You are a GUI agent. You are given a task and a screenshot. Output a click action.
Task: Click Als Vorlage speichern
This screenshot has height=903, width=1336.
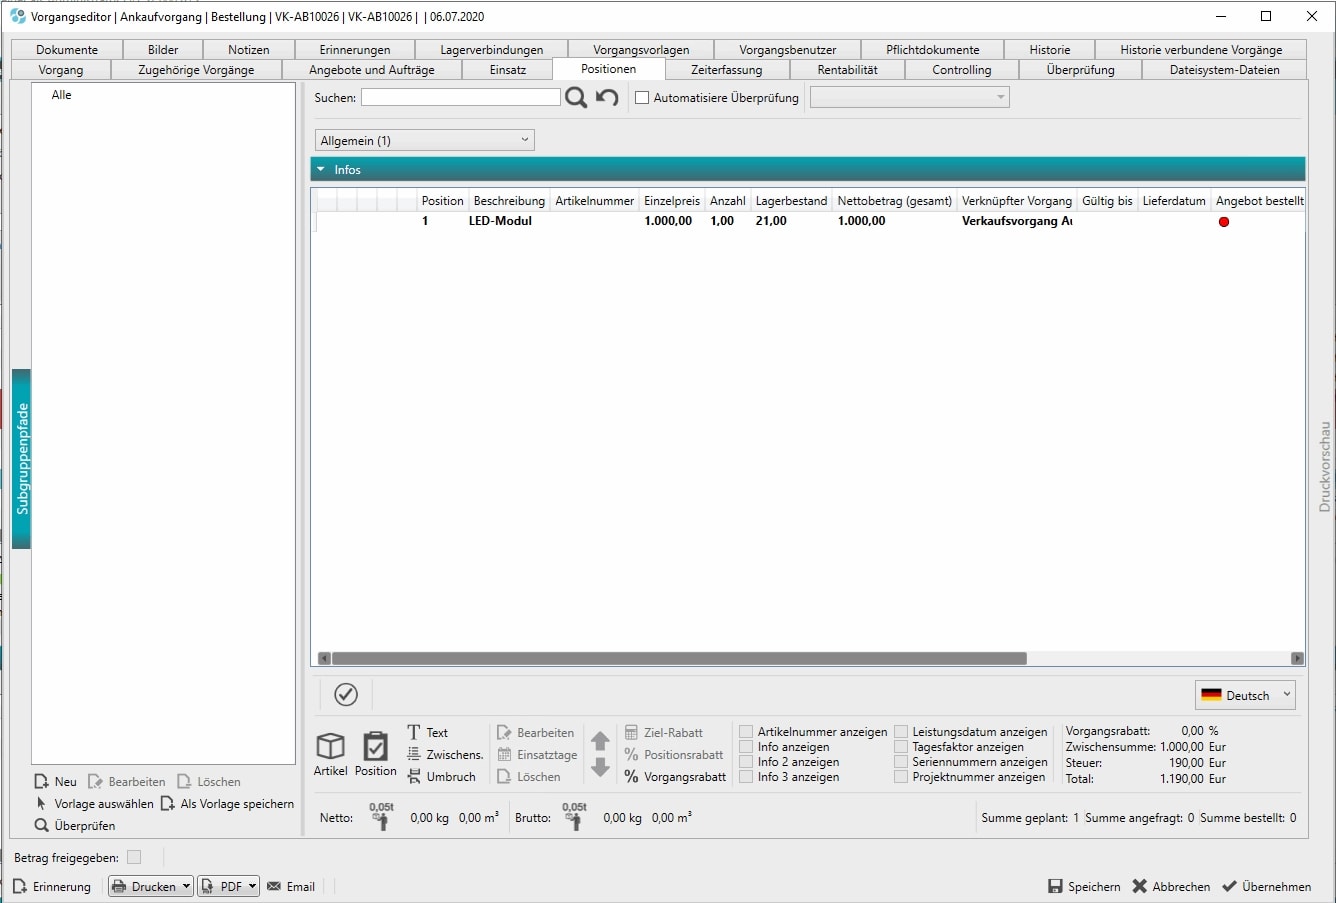(228, 803)
